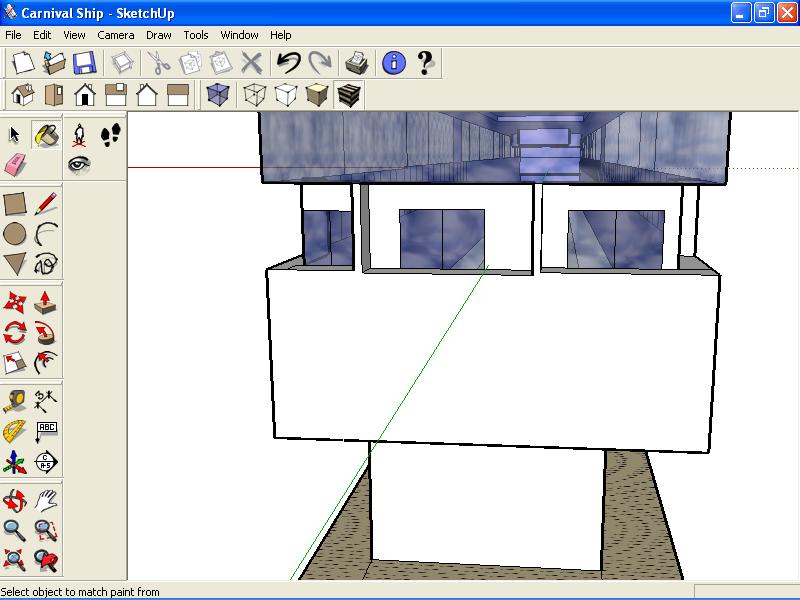Activate the Pan hand tool
This screenshot has height=600, width=800.
click(46, 501)
